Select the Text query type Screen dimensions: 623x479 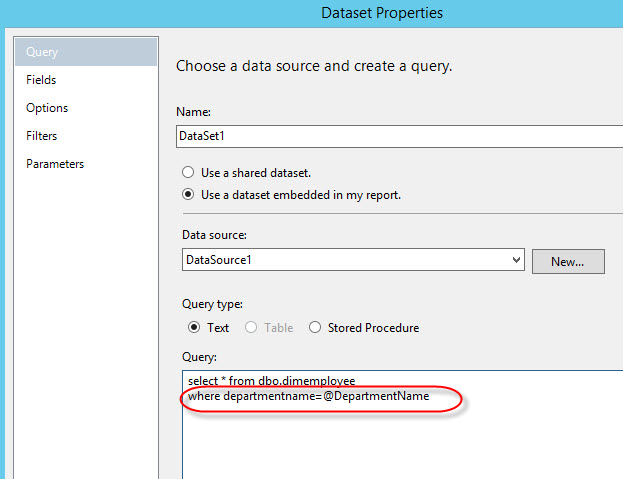(x=195, y=327)
